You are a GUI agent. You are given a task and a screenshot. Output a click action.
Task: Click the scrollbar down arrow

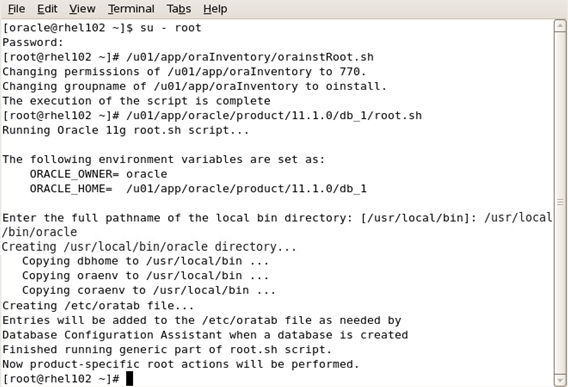[560, 380]
